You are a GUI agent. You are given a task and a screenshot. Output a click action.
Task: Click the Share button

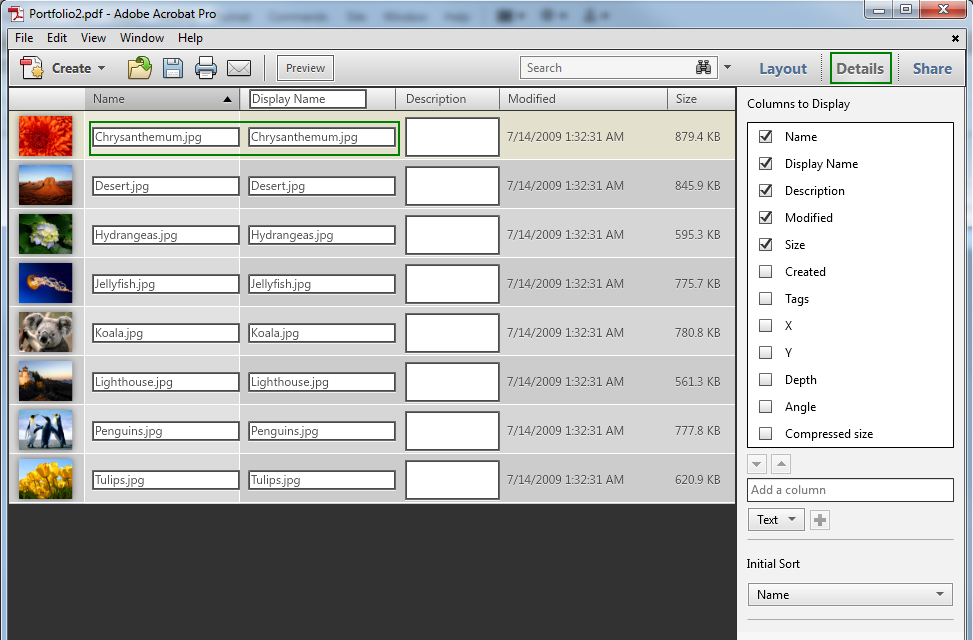coord(931,67)
